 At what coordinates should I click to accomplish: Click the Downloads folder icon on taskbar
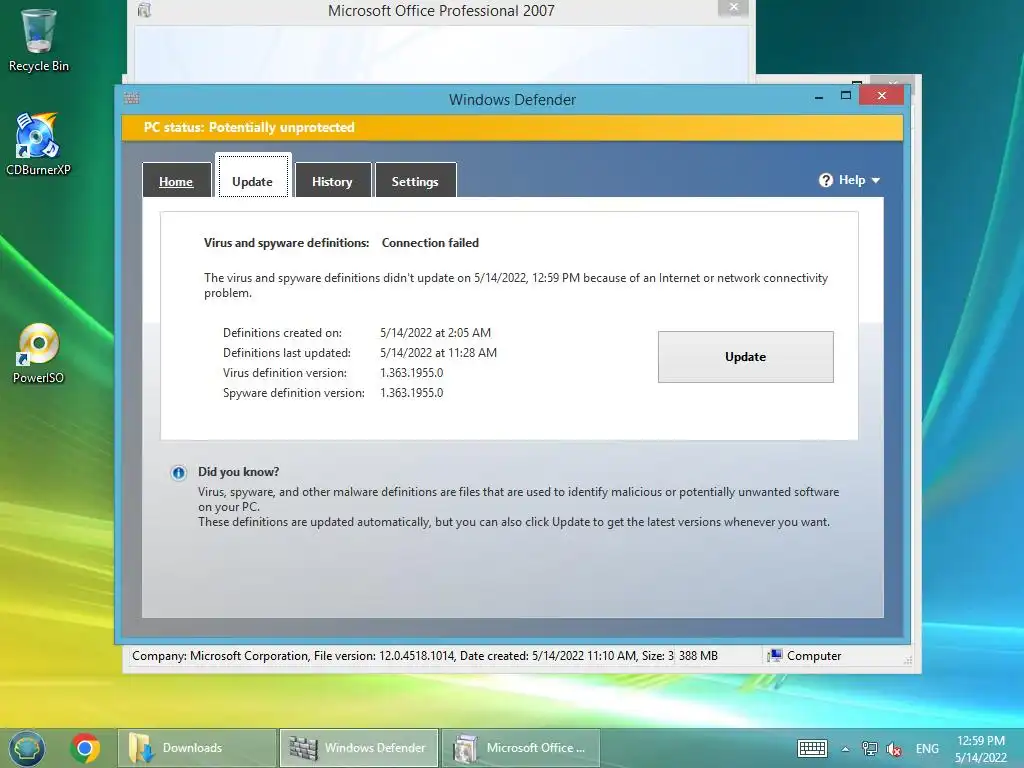(140, 748)
